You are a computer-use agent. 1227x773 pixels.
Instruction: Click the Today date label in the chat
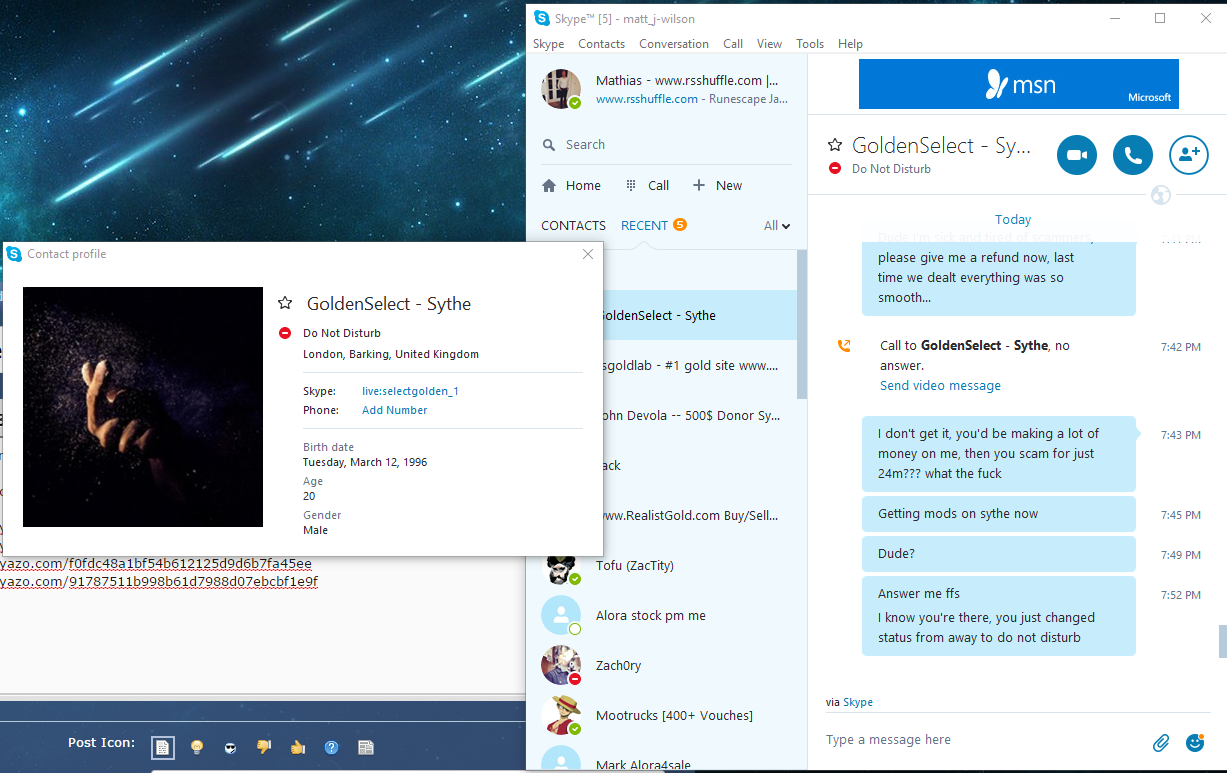click(x=1013, y=220)
